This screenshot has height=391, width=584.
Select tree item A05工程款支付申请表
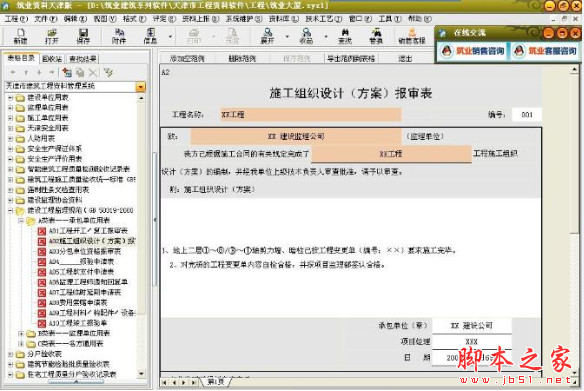coord(81,272)
